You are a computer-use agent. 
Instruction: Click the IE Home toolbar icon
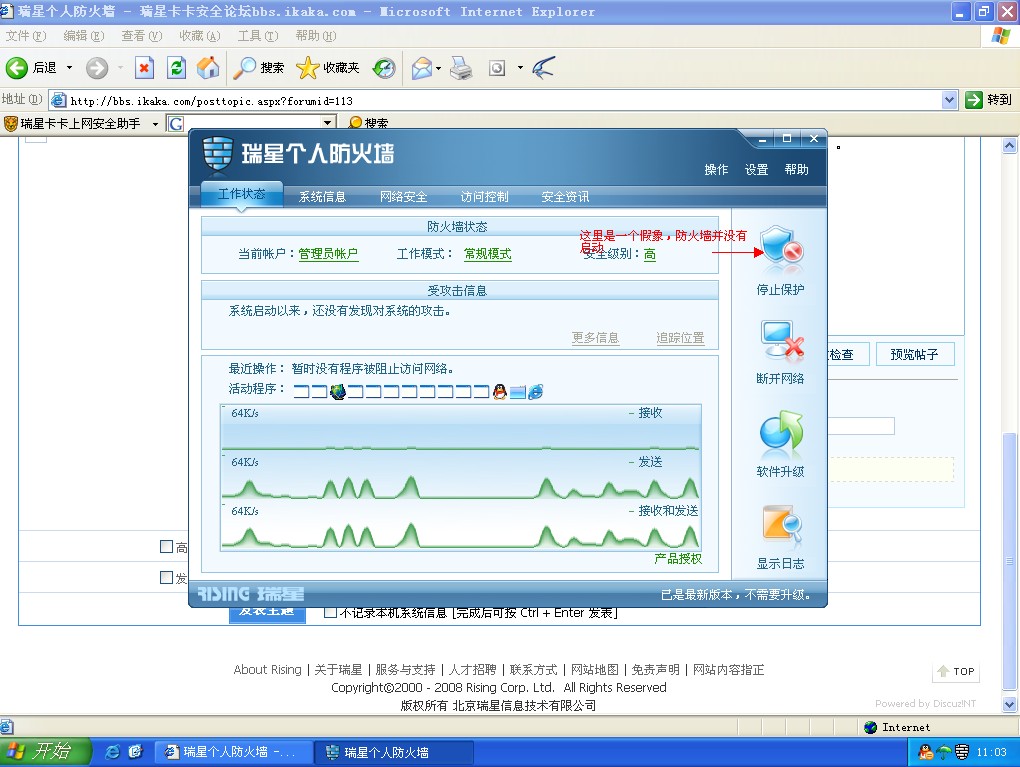(x=208, y=68)
